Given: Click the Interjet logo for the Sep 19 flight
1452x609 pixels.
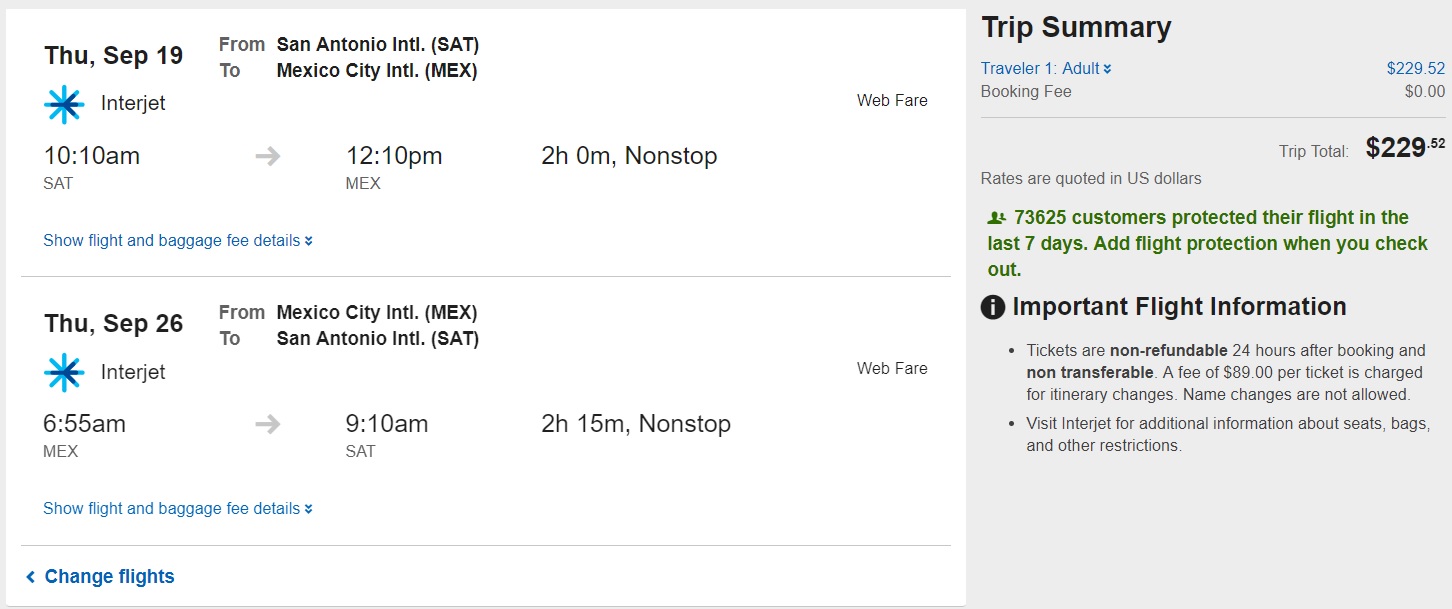Looking at the screenshot, I should click(64, 104).
